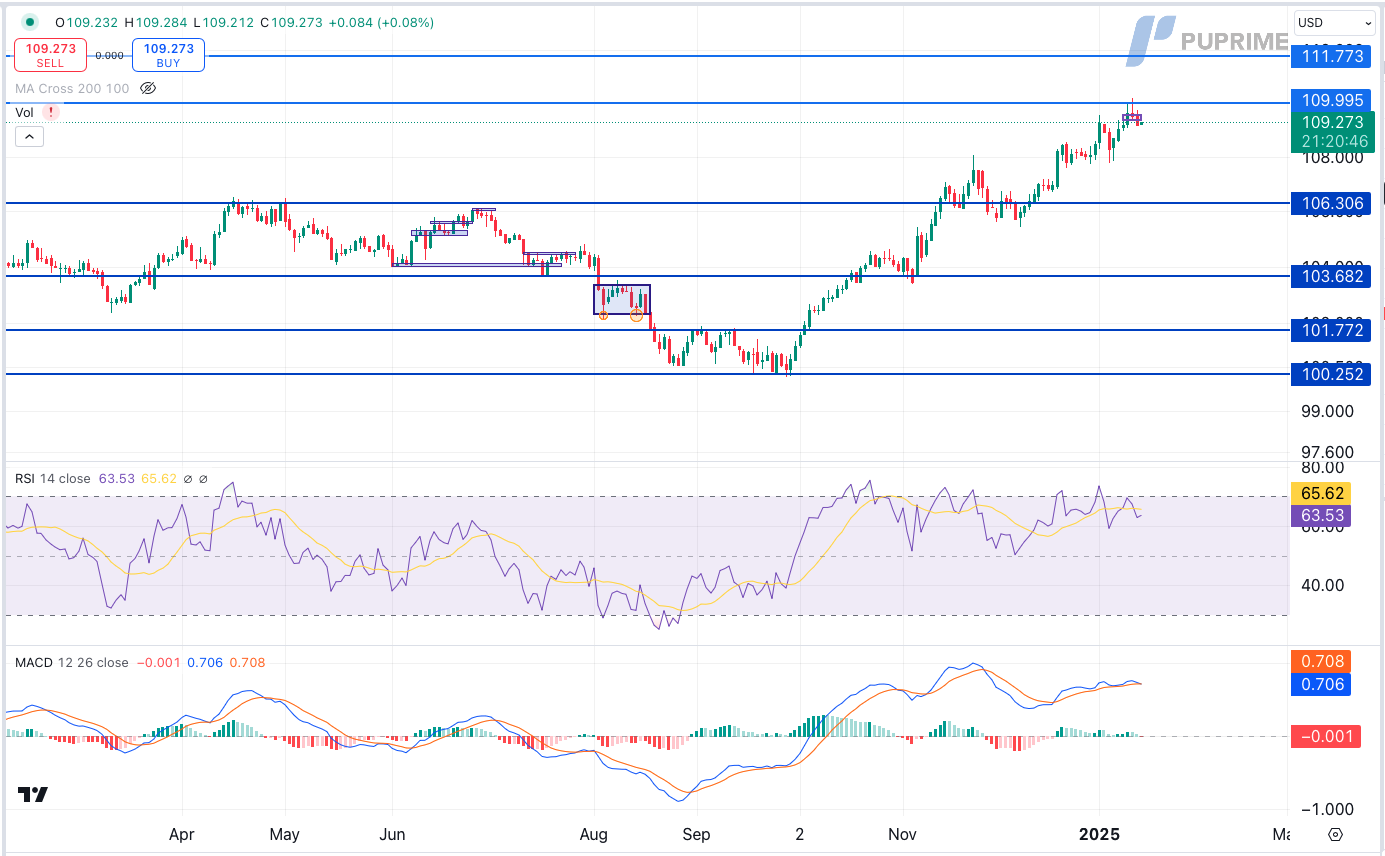This screenshot has width=1385, height=856.
Task: Click the May label on time axis
Action: click(x=286, y=834)
